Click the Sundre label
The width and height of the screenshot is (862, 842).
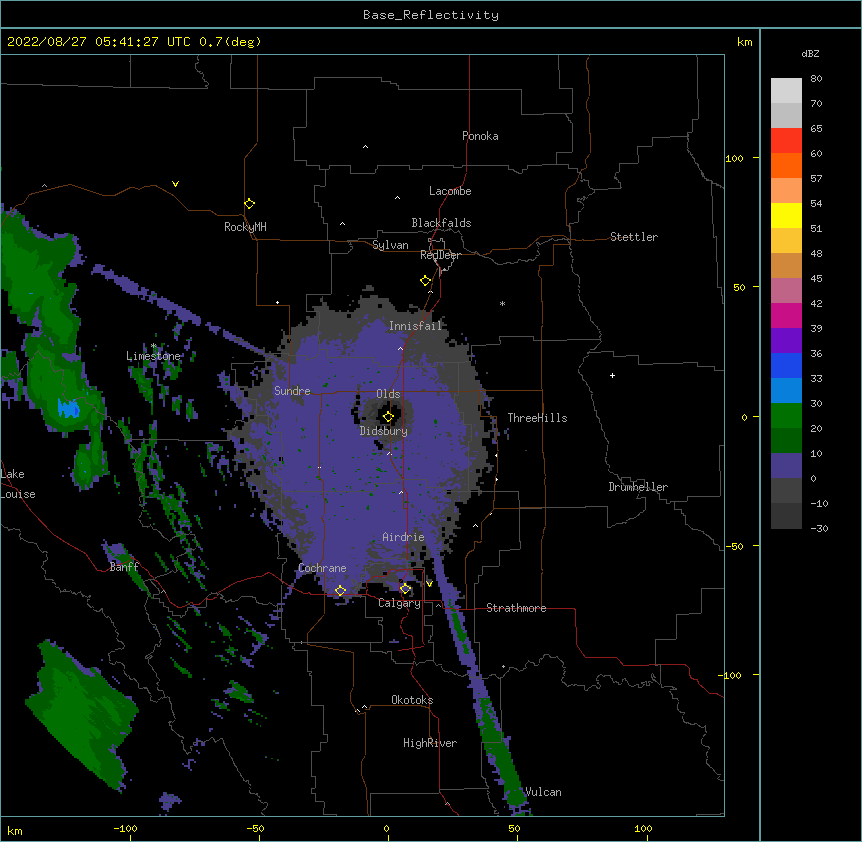[292, 391]
